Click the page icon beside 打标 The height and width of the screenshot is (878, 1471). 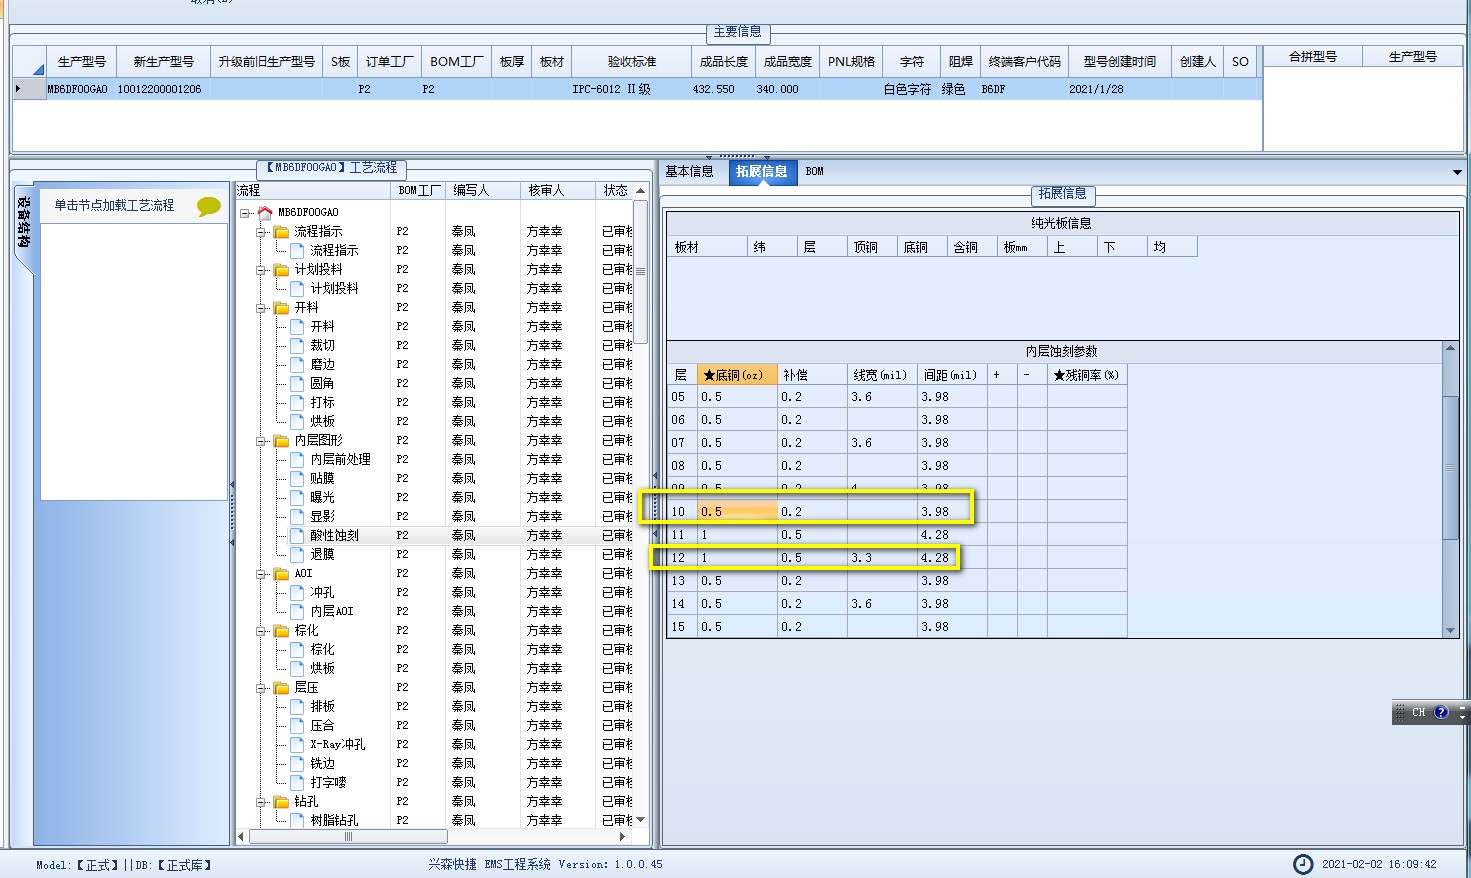297,402
